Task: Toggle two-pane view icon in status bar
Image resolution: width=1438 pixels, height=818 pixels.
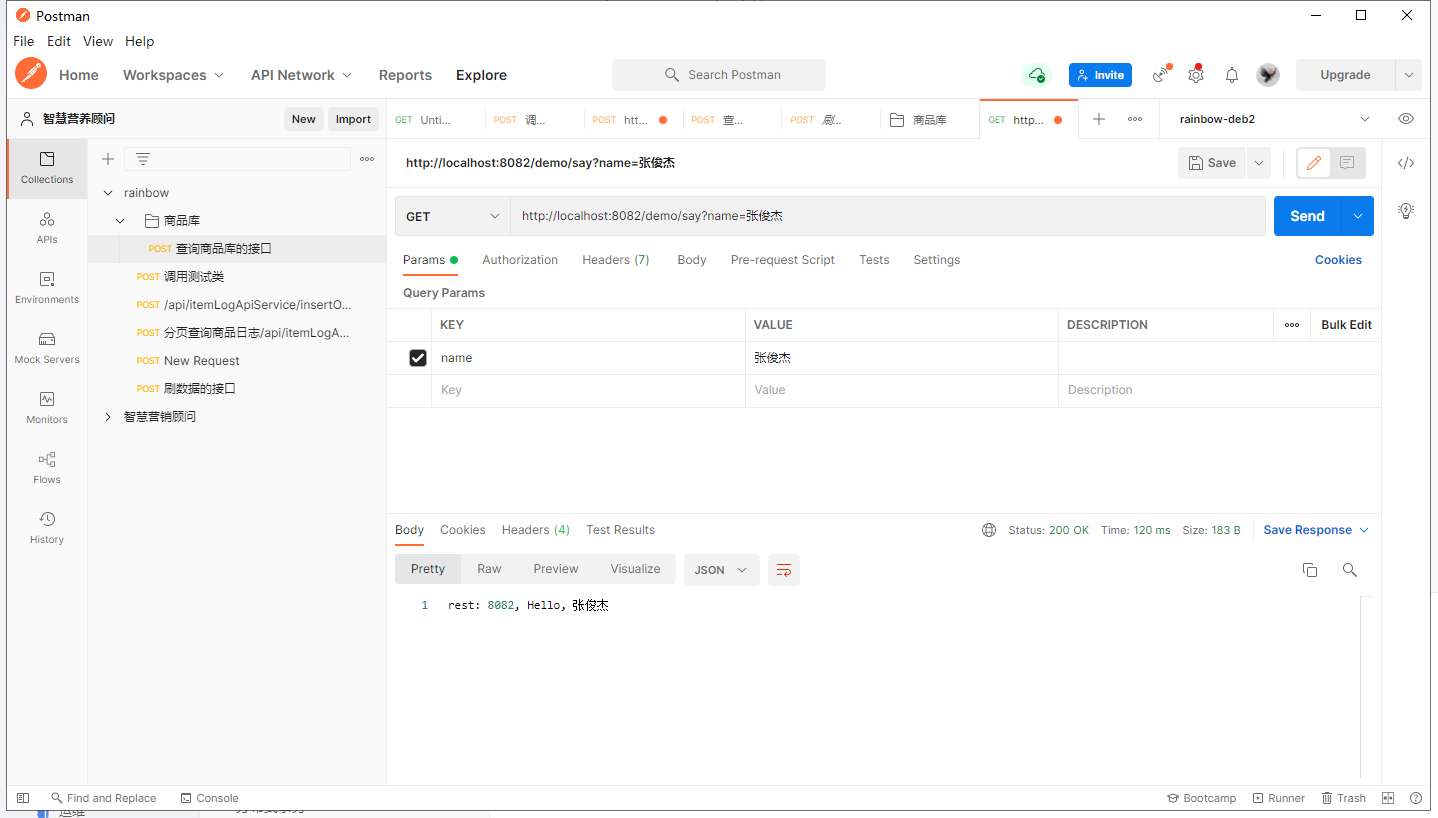Action: coord(1388,798)
